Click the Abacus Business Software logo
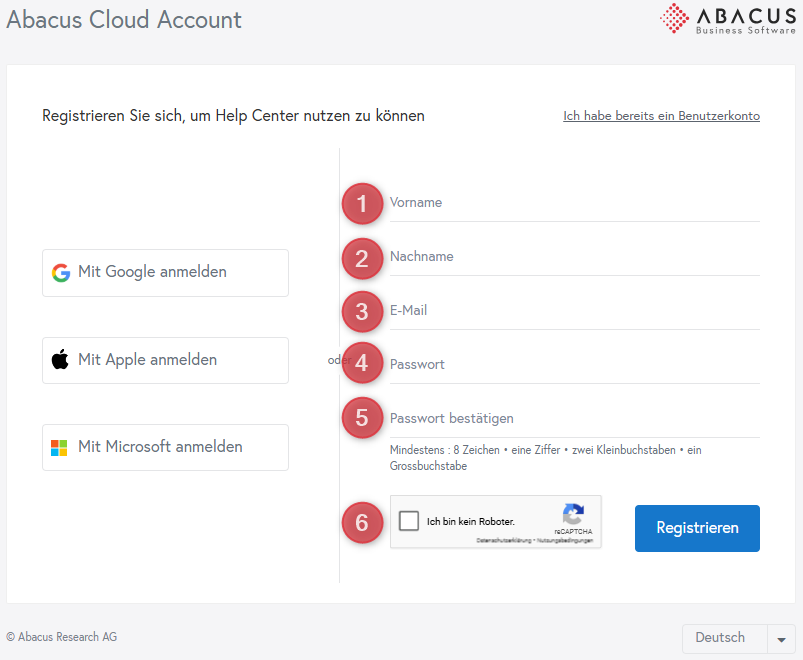This screenshot has width=803, height=660. click(728, 18)
